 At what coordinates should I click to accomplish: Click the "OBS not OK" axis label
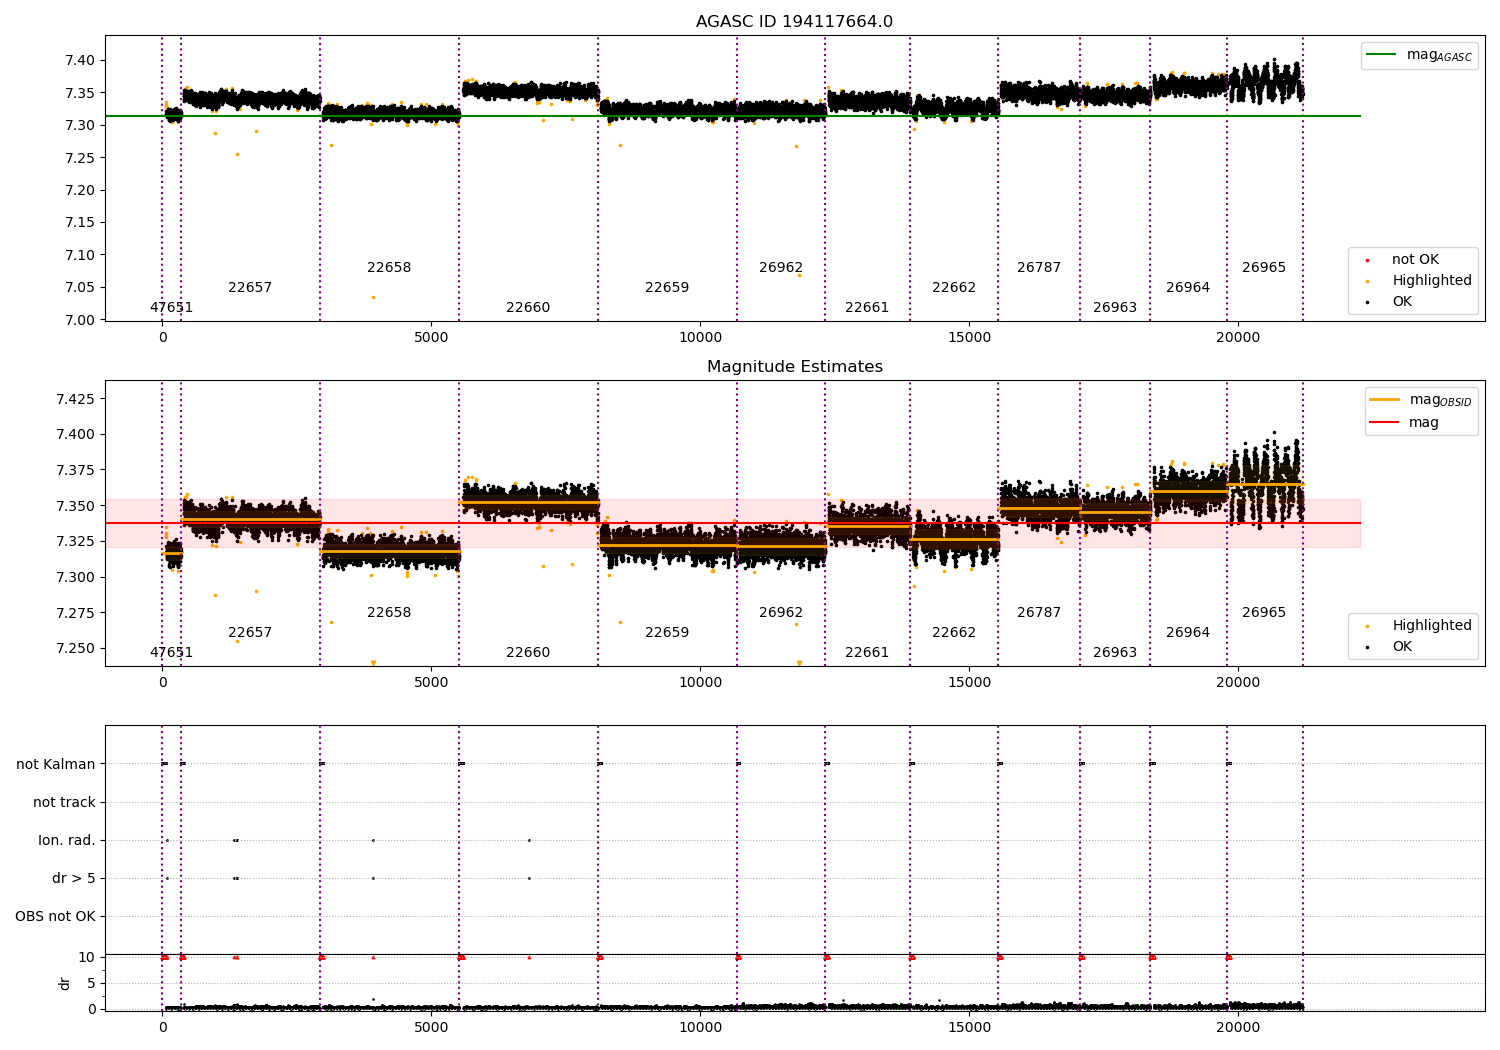tap(55, 916)
